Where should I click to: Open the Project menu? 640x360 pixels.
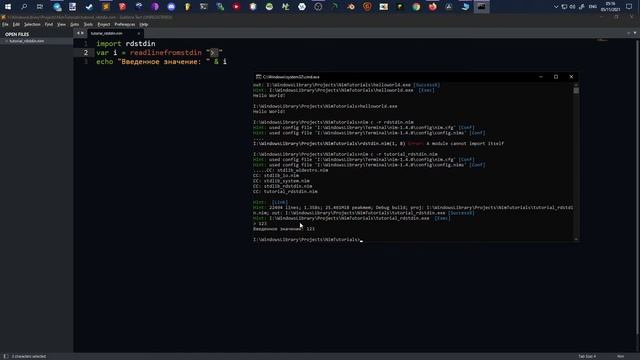pyautogui.click(x=104, y=24)
